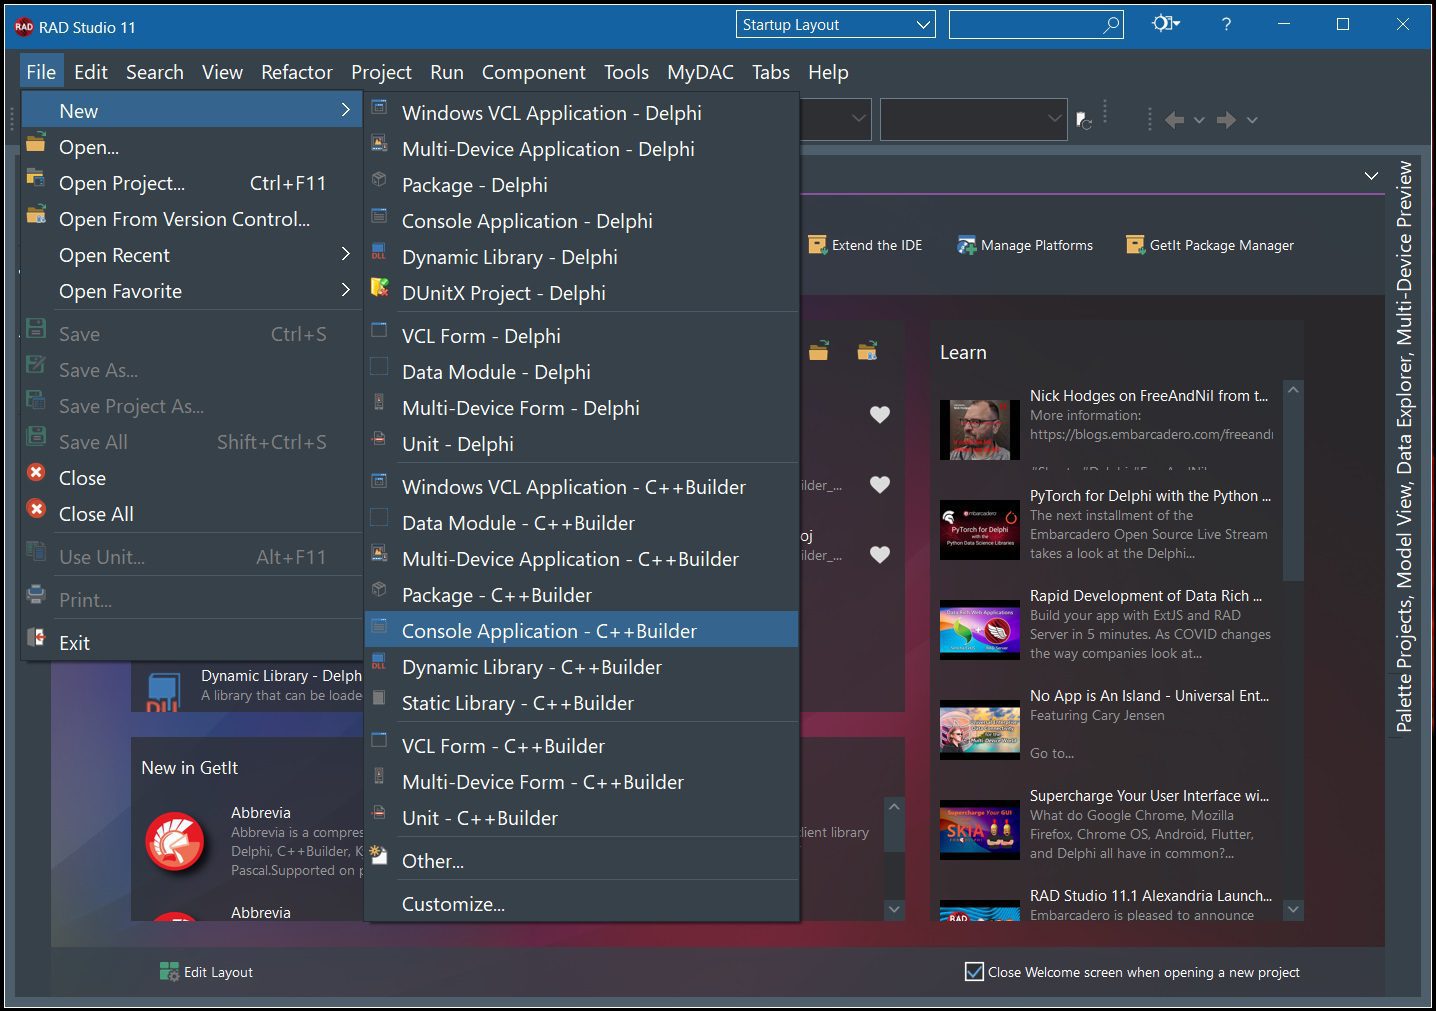
Task: Click the Multi-Device Form - Delphi phone icon
Action: tap(379, 402)
